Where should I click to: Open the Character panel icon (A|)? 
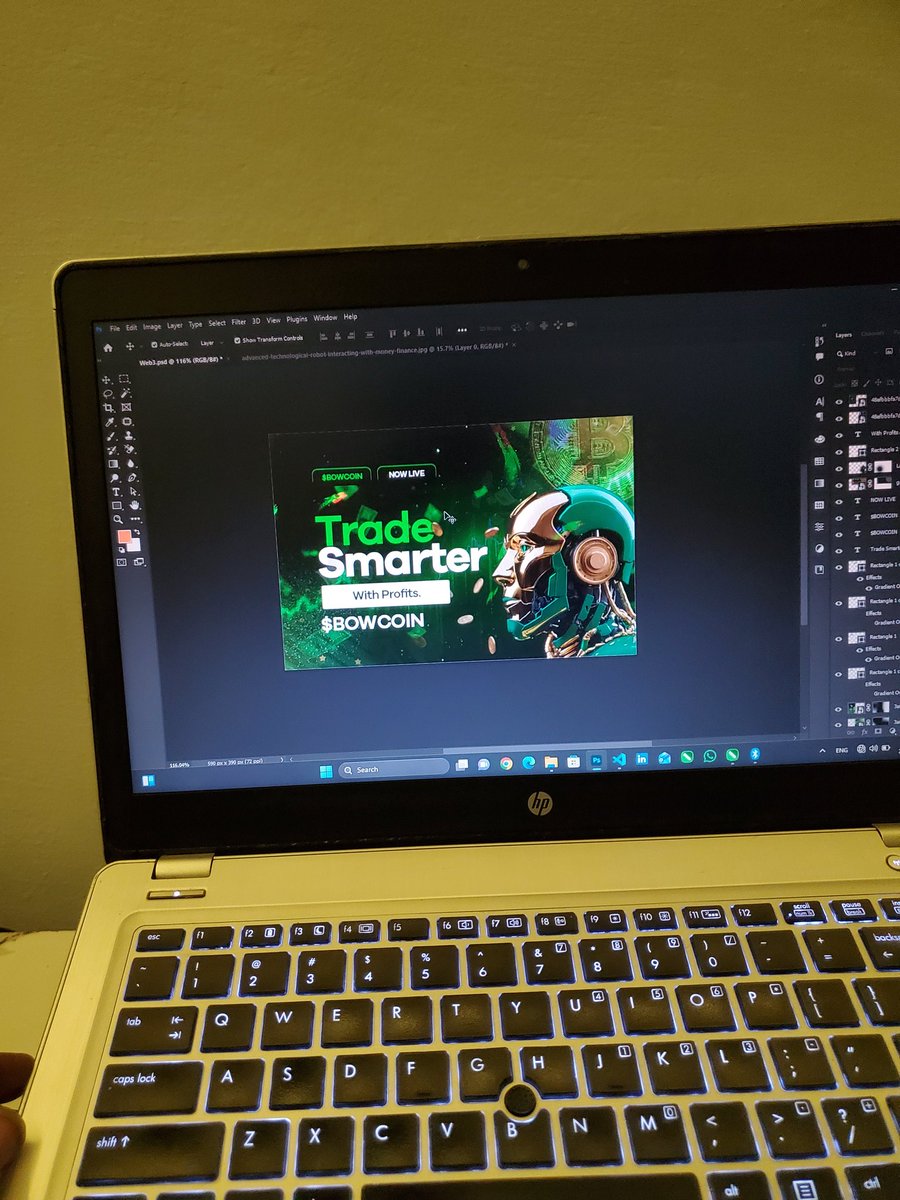[819, 402]
